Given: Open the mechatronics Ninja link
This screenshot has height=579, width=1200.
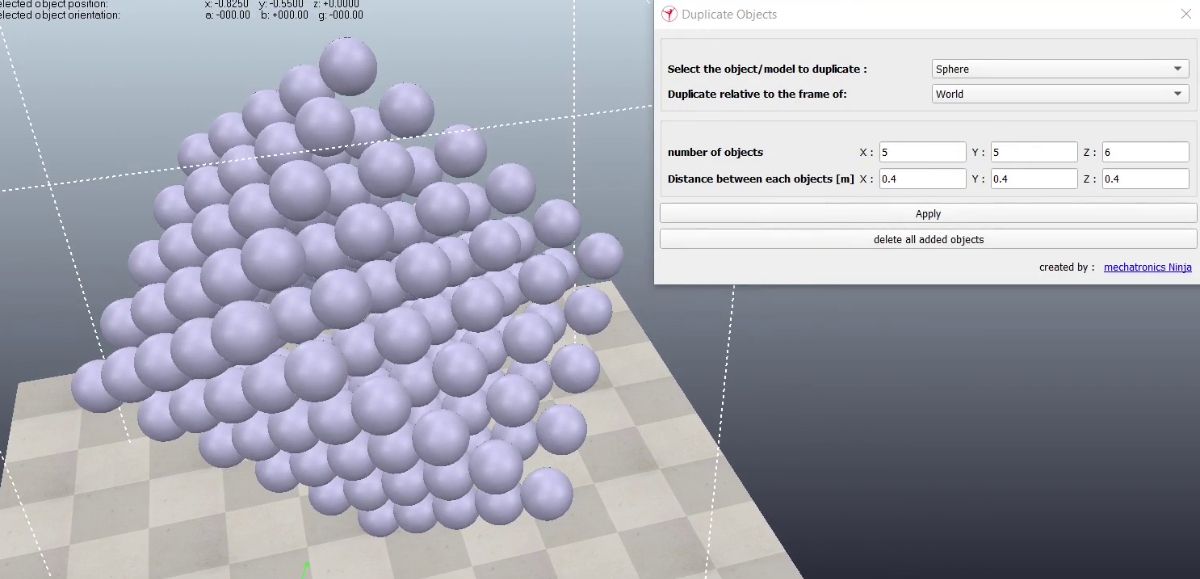Looking at the screenshot, I should point(1147,267).
